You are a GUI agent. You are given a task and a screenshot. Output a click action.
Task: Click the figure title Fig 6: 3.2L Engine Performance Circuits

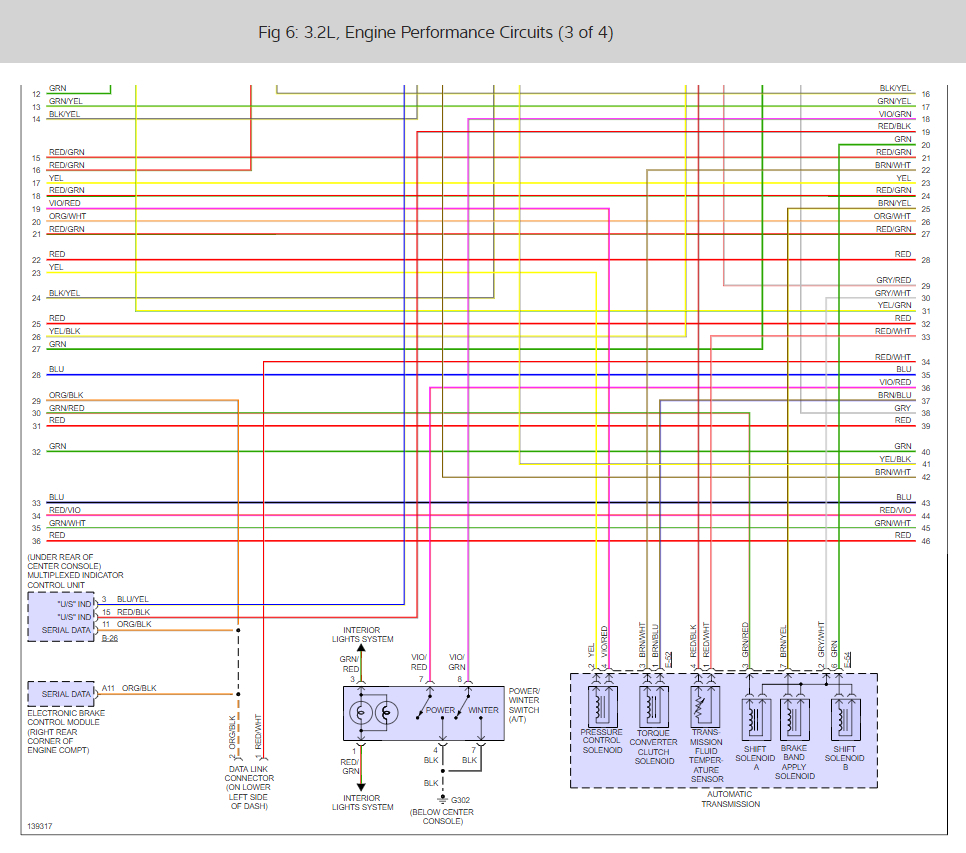[436, 32]
